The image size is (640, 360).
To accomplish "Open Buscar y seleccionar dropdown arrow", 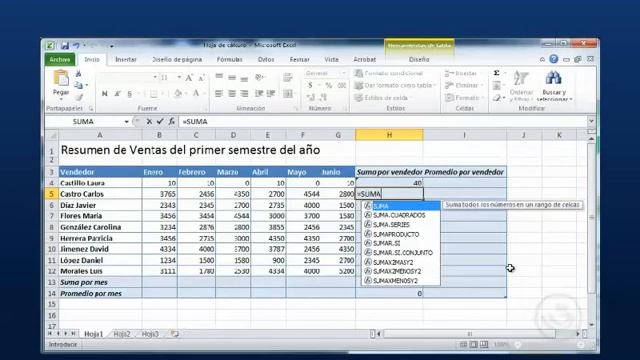I will 571,99.
